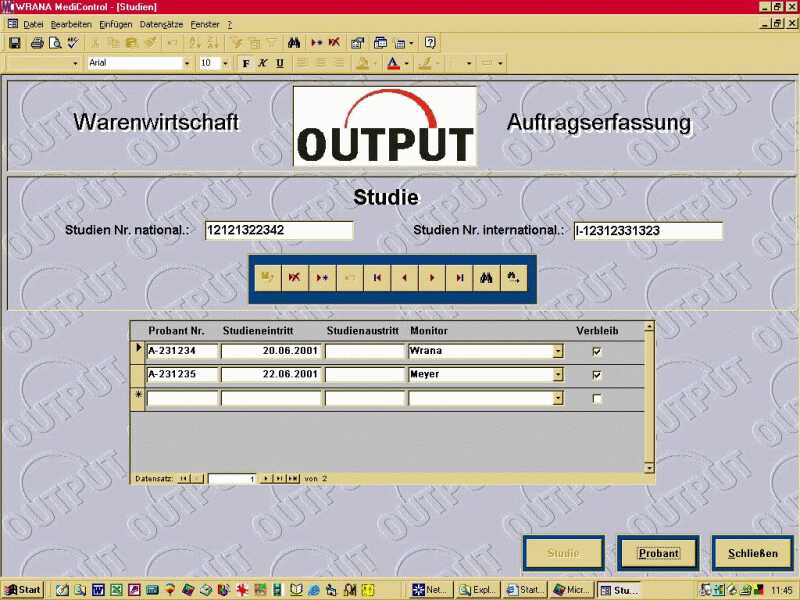Screen dimensions: 800x600
Task: Click the Schließen button
Action: [753, 553]
